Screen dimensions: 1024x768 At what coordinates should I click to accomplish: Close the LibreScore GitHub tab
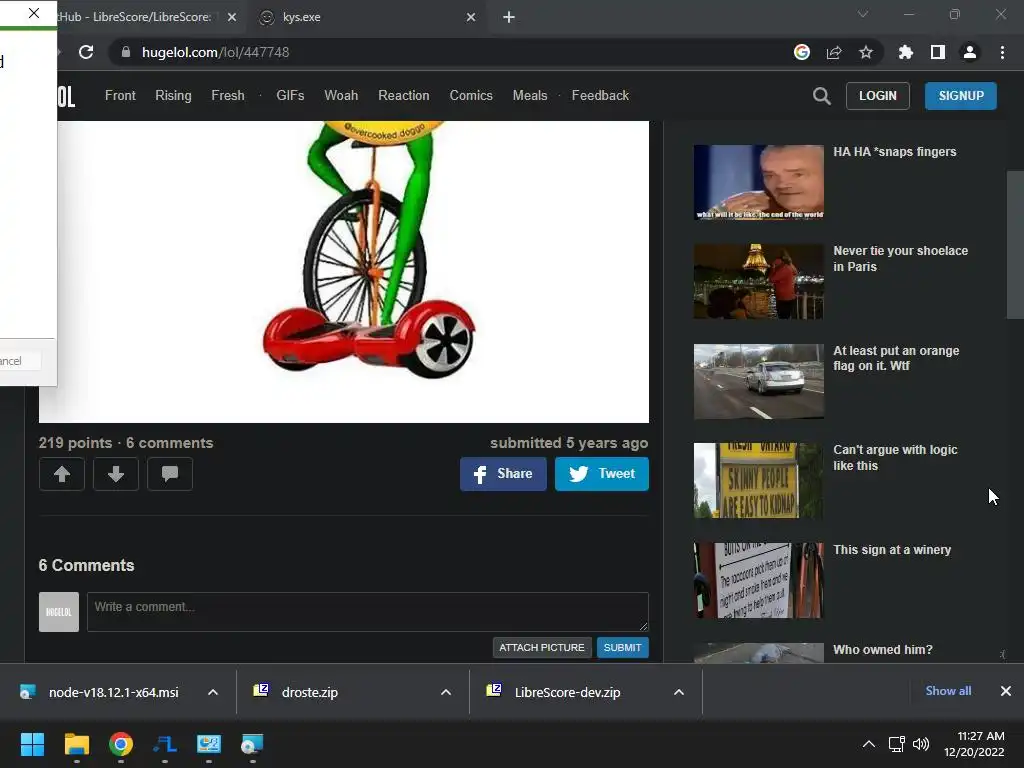click(x=232, y=17)
